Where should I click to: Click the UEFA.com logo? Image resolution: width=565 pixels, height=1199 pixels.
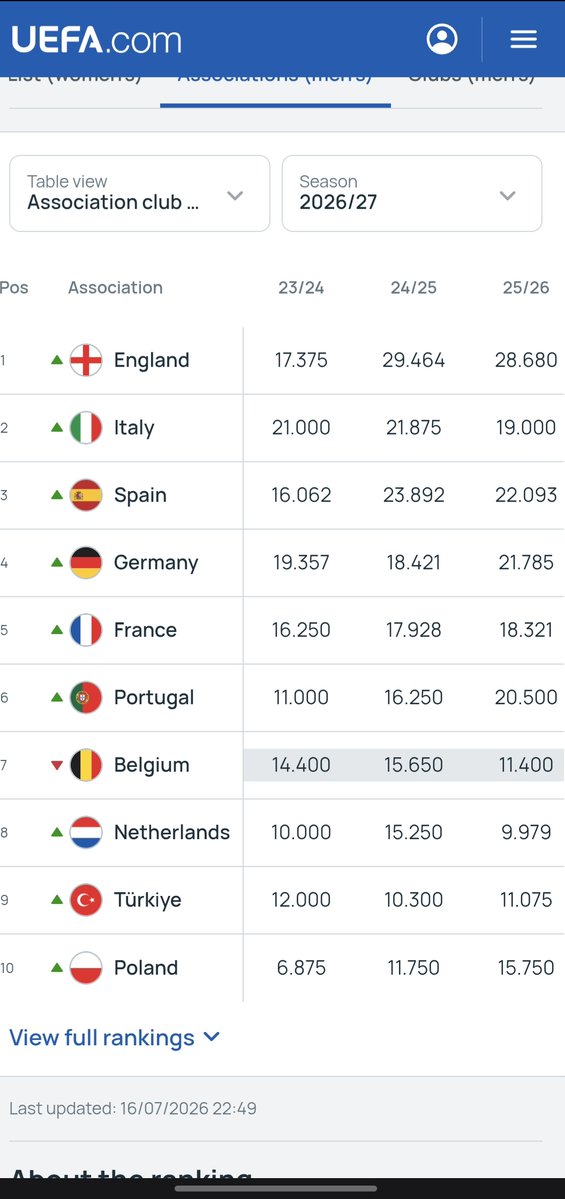96,40
